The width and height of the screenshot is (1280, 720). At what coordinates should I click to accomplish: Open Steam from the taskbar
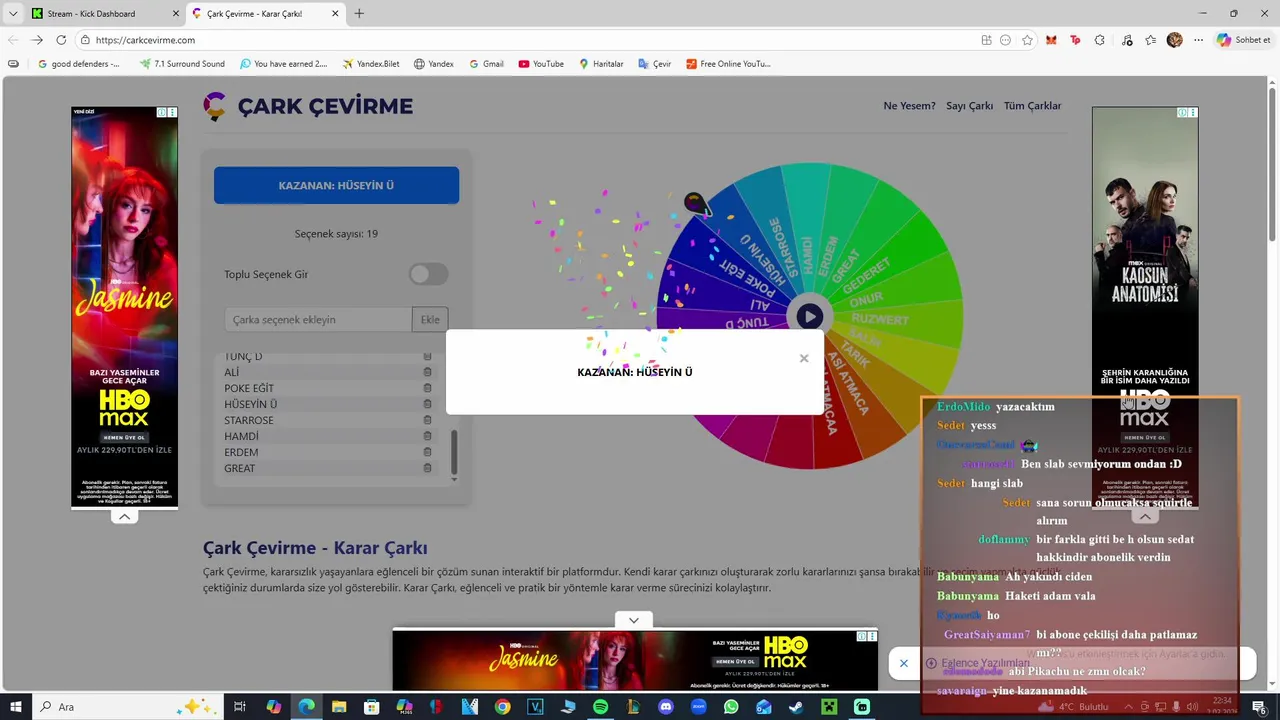click(x=797, y=707)
